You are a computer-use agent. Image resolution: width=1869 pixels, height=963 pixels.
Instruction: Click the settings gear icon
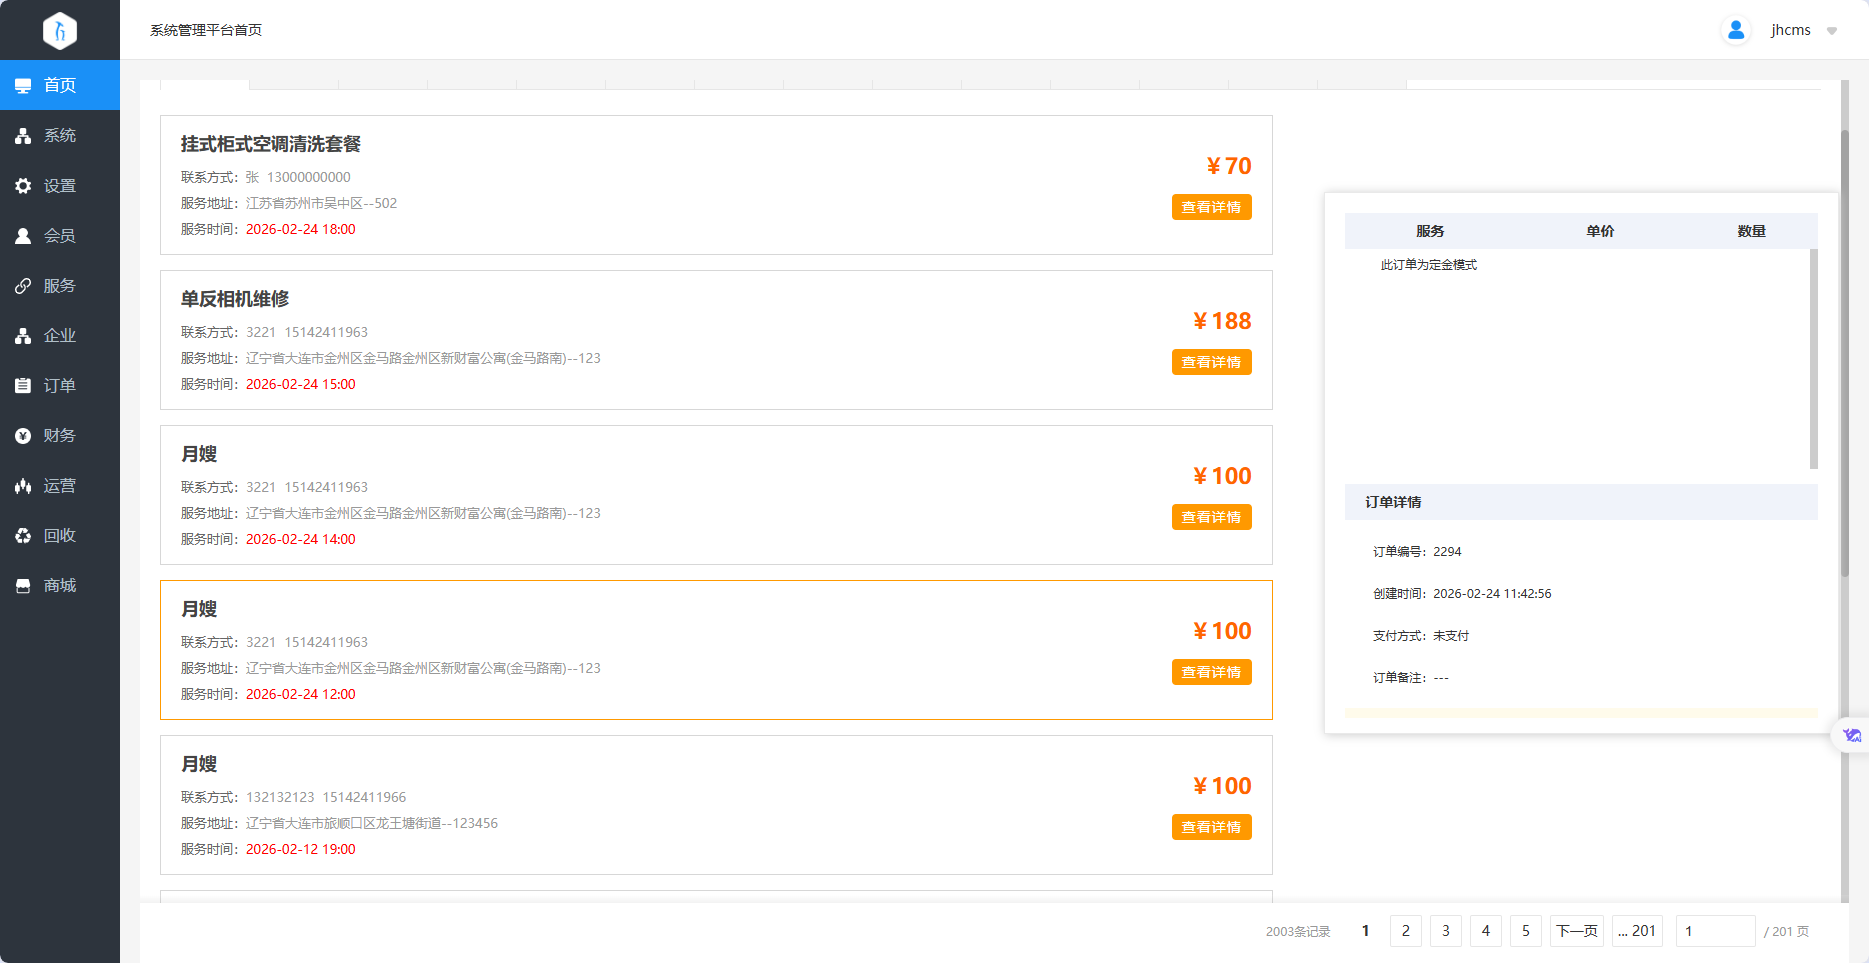(23, 186)
